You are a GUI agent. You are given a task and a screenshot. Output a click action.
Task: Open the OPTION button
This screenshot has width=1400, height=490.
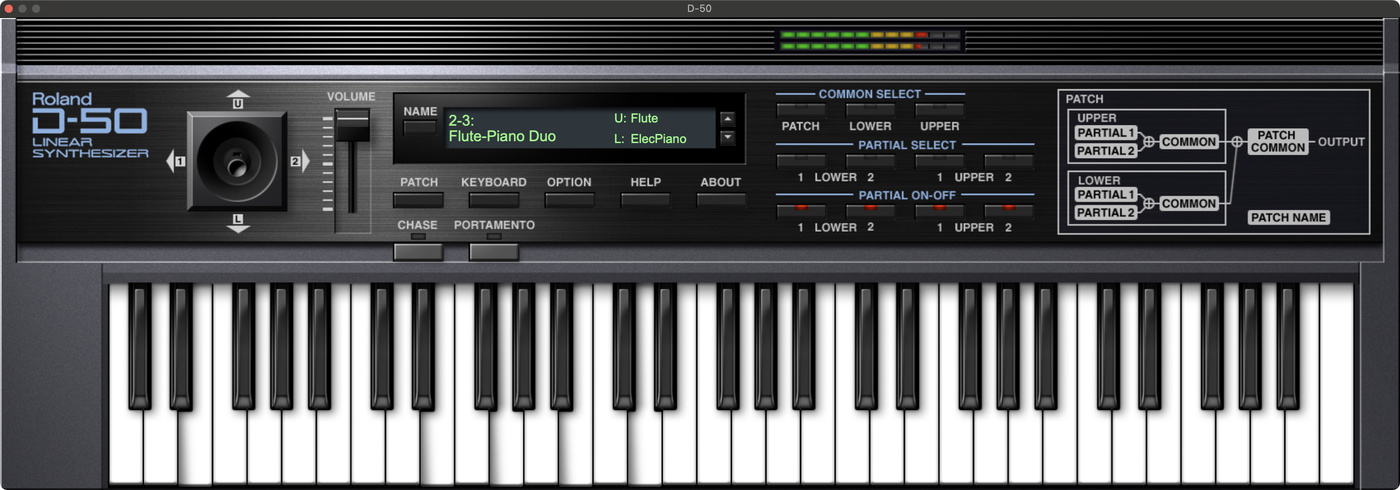(569, 199)
